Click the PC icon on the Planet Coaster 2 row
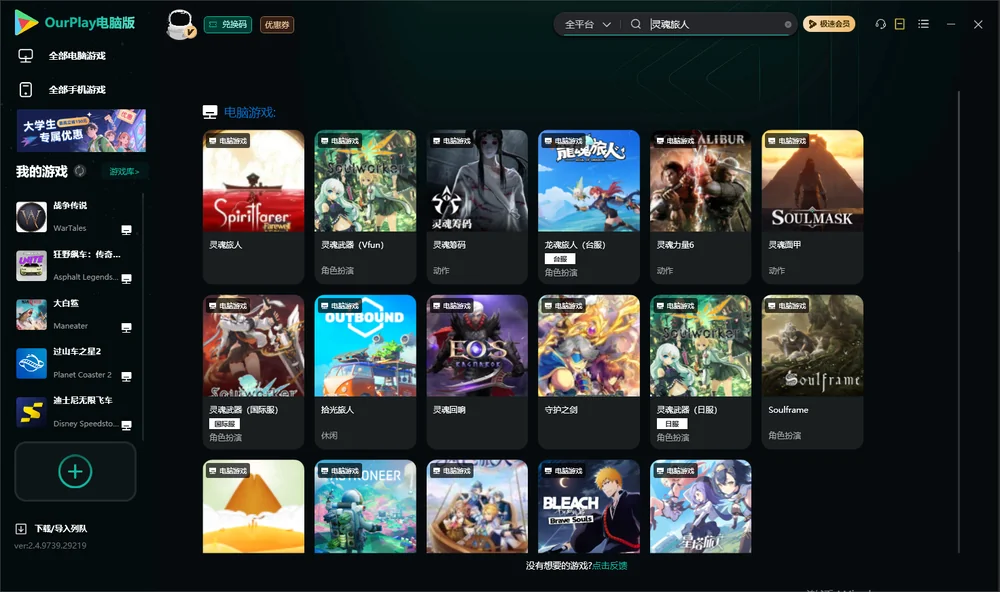This screenshot has height=592, width=1000. 126,376
